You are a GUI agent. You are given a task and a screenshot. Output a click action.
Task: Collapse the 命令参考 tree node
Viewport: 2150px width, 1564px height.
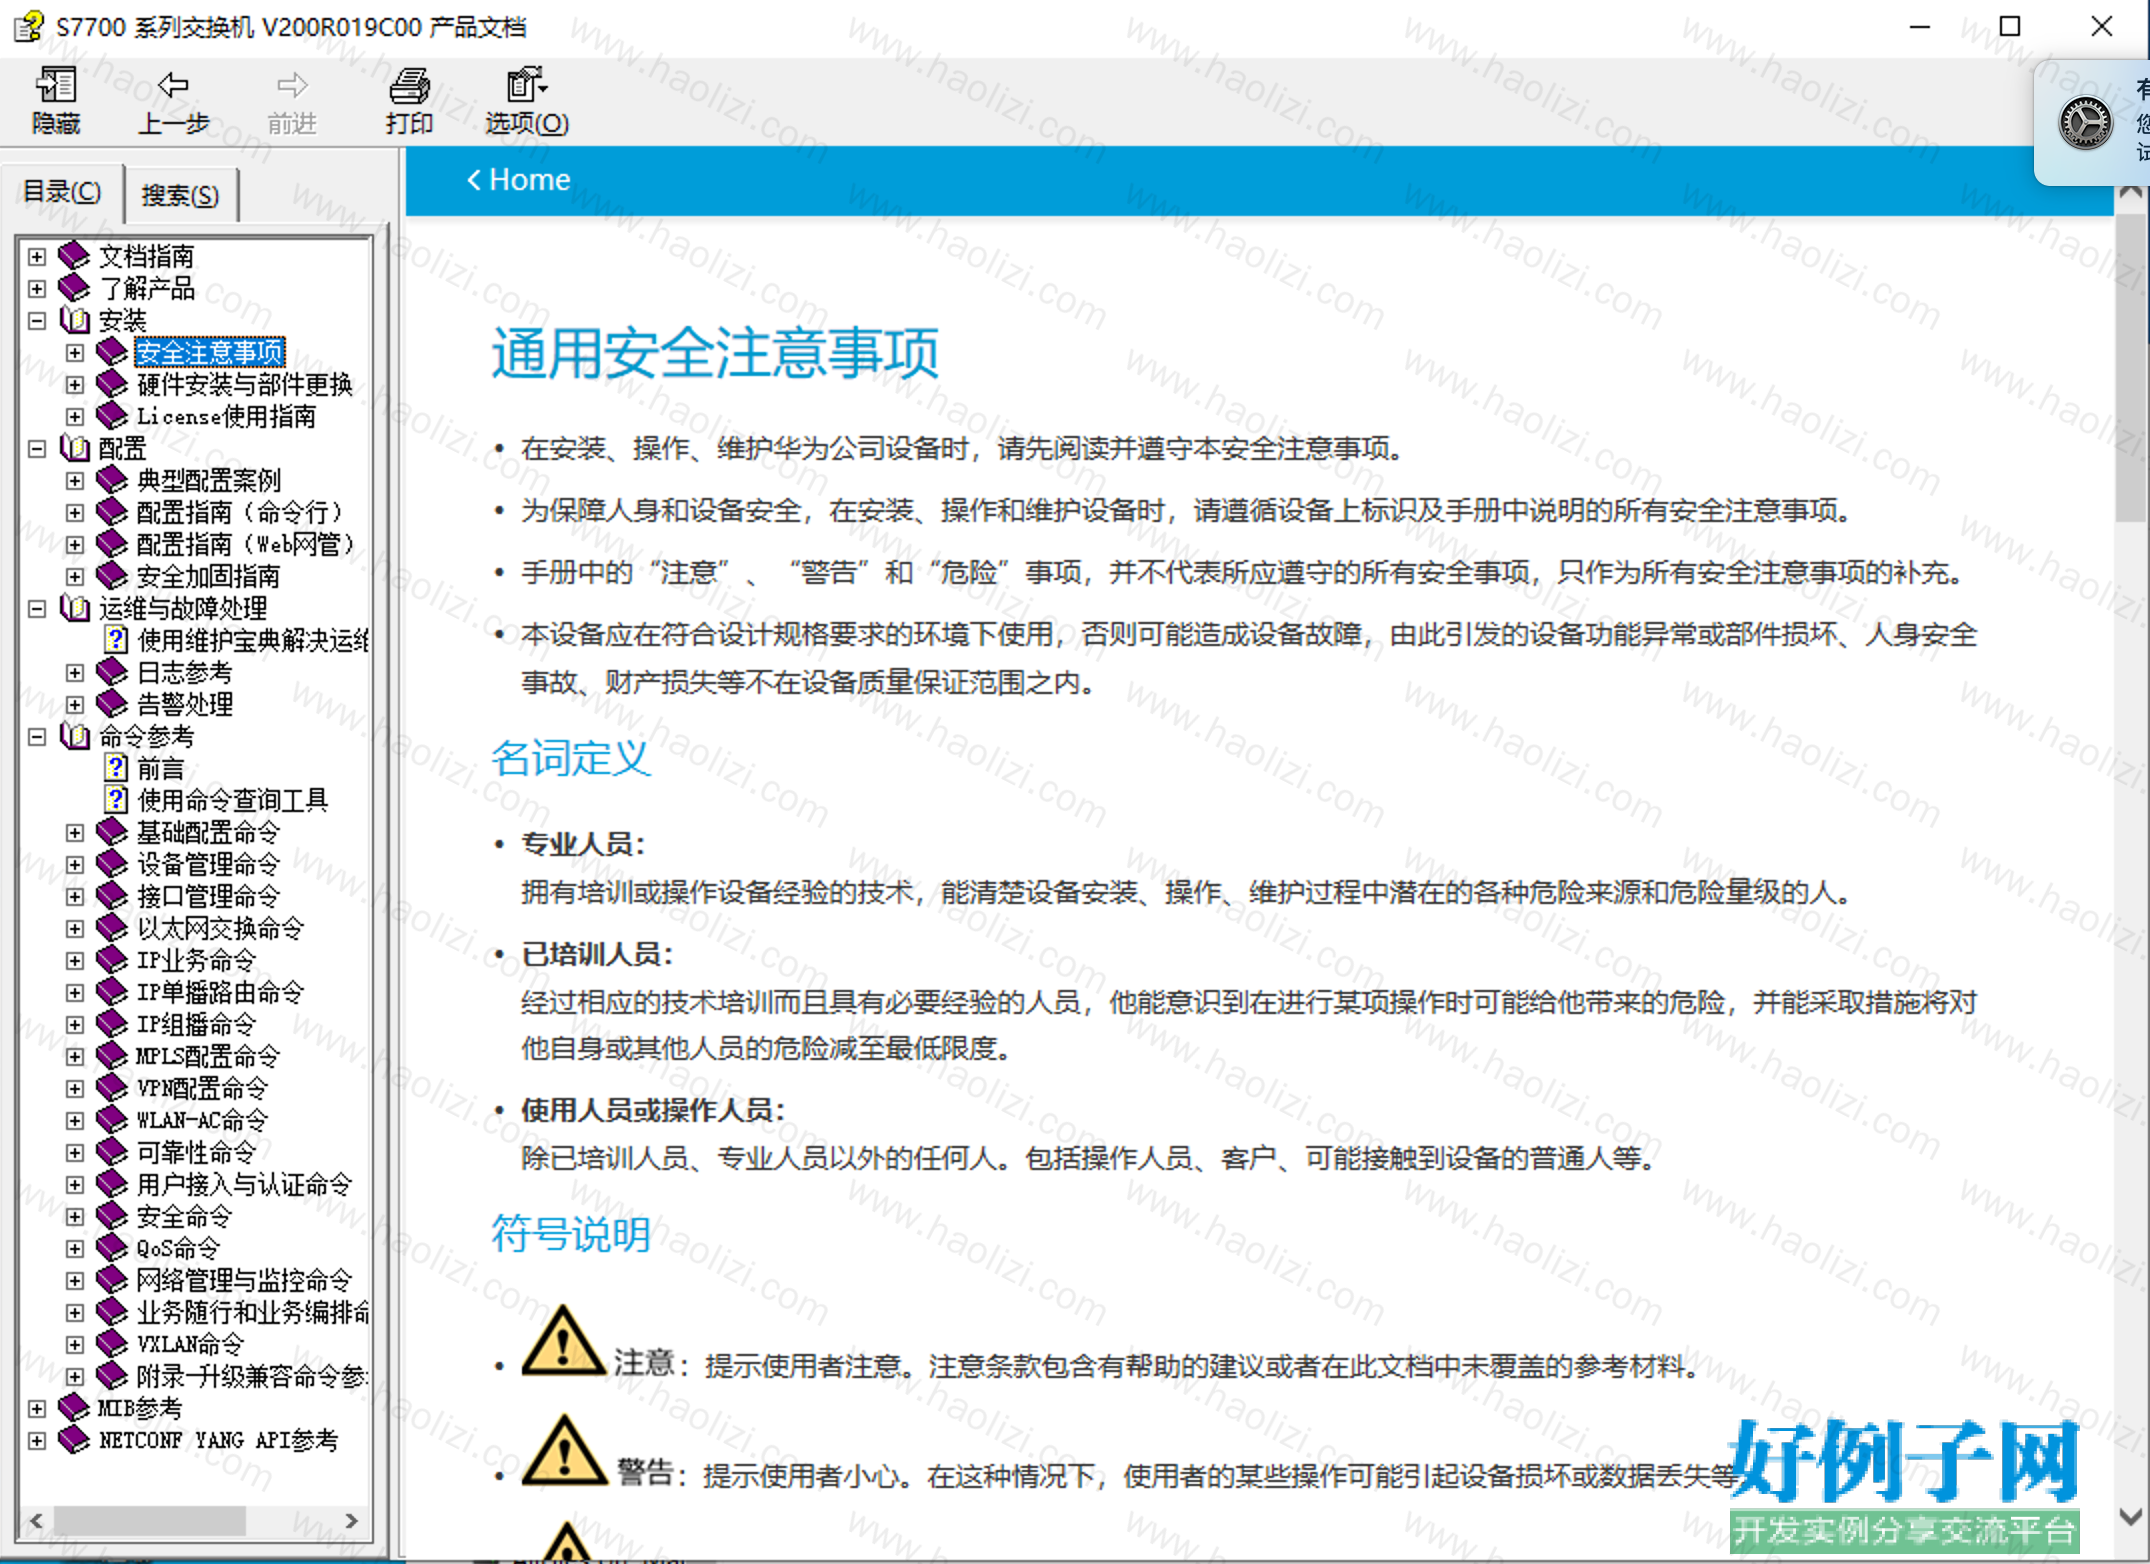(x=37, y=737)
